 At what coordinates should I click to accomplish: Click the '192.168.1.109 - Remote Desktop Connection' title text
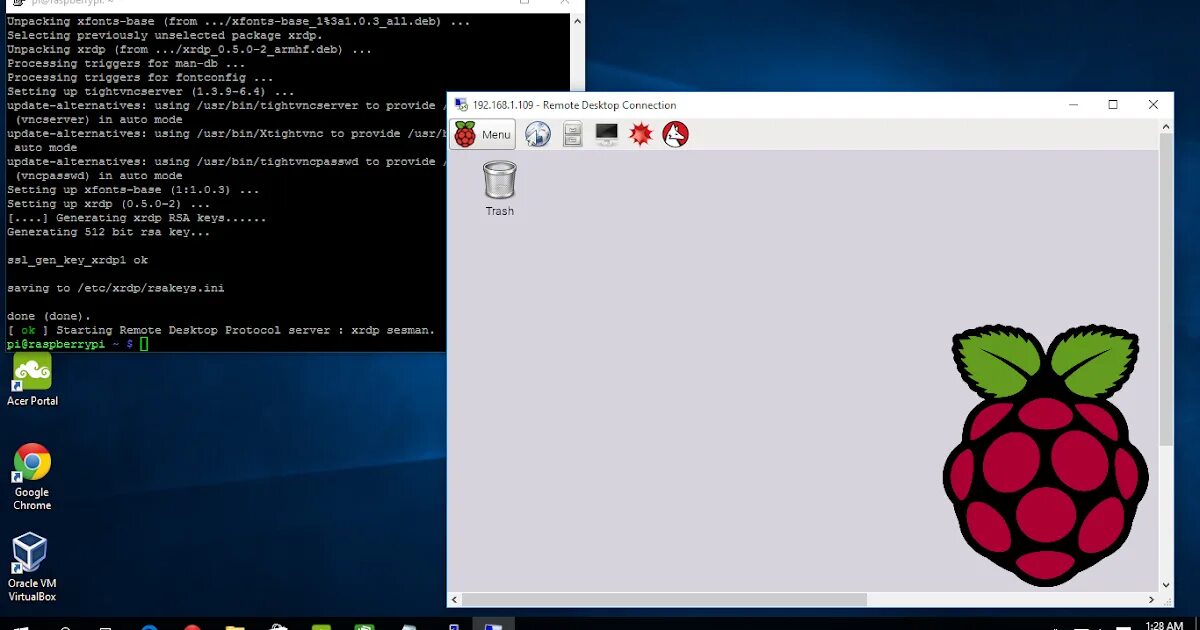tap(574, 105)
